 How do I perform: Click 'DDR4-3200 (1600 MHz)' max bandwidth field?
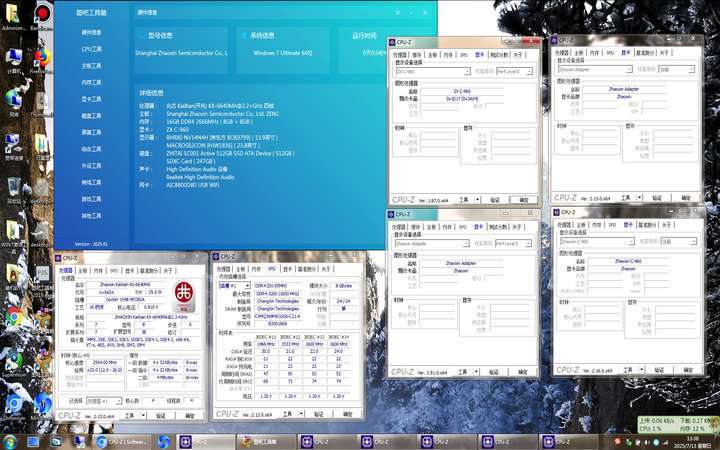click(x=277, y=293)
